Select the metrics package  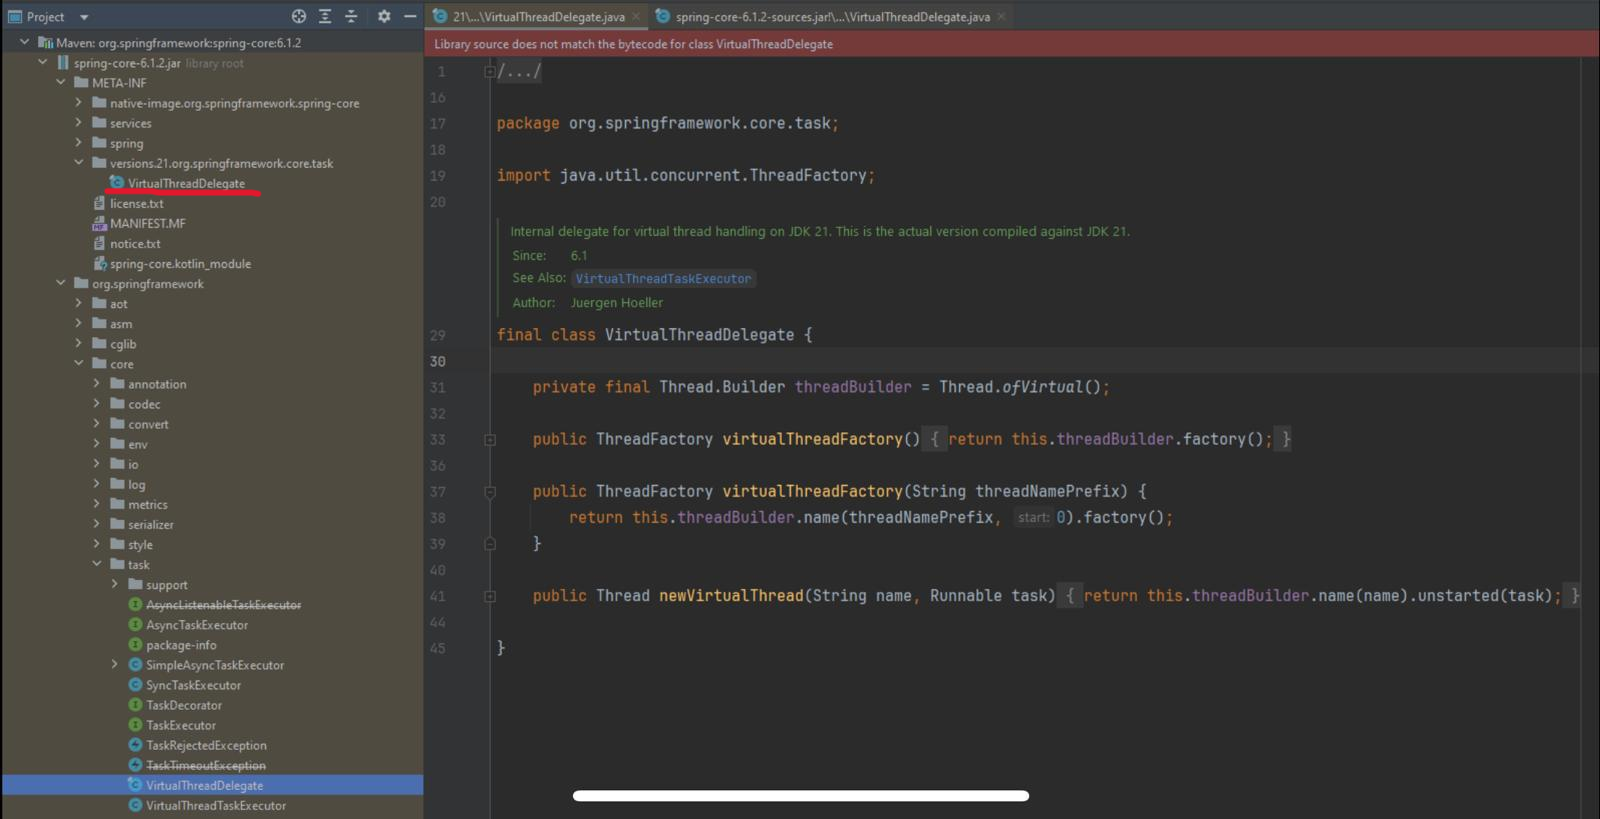pyautogui.click(x=148, y=504)
